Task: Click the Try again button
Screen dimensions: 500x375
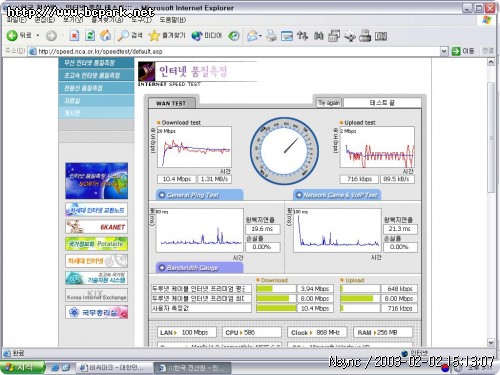Action: click(329, 103)
